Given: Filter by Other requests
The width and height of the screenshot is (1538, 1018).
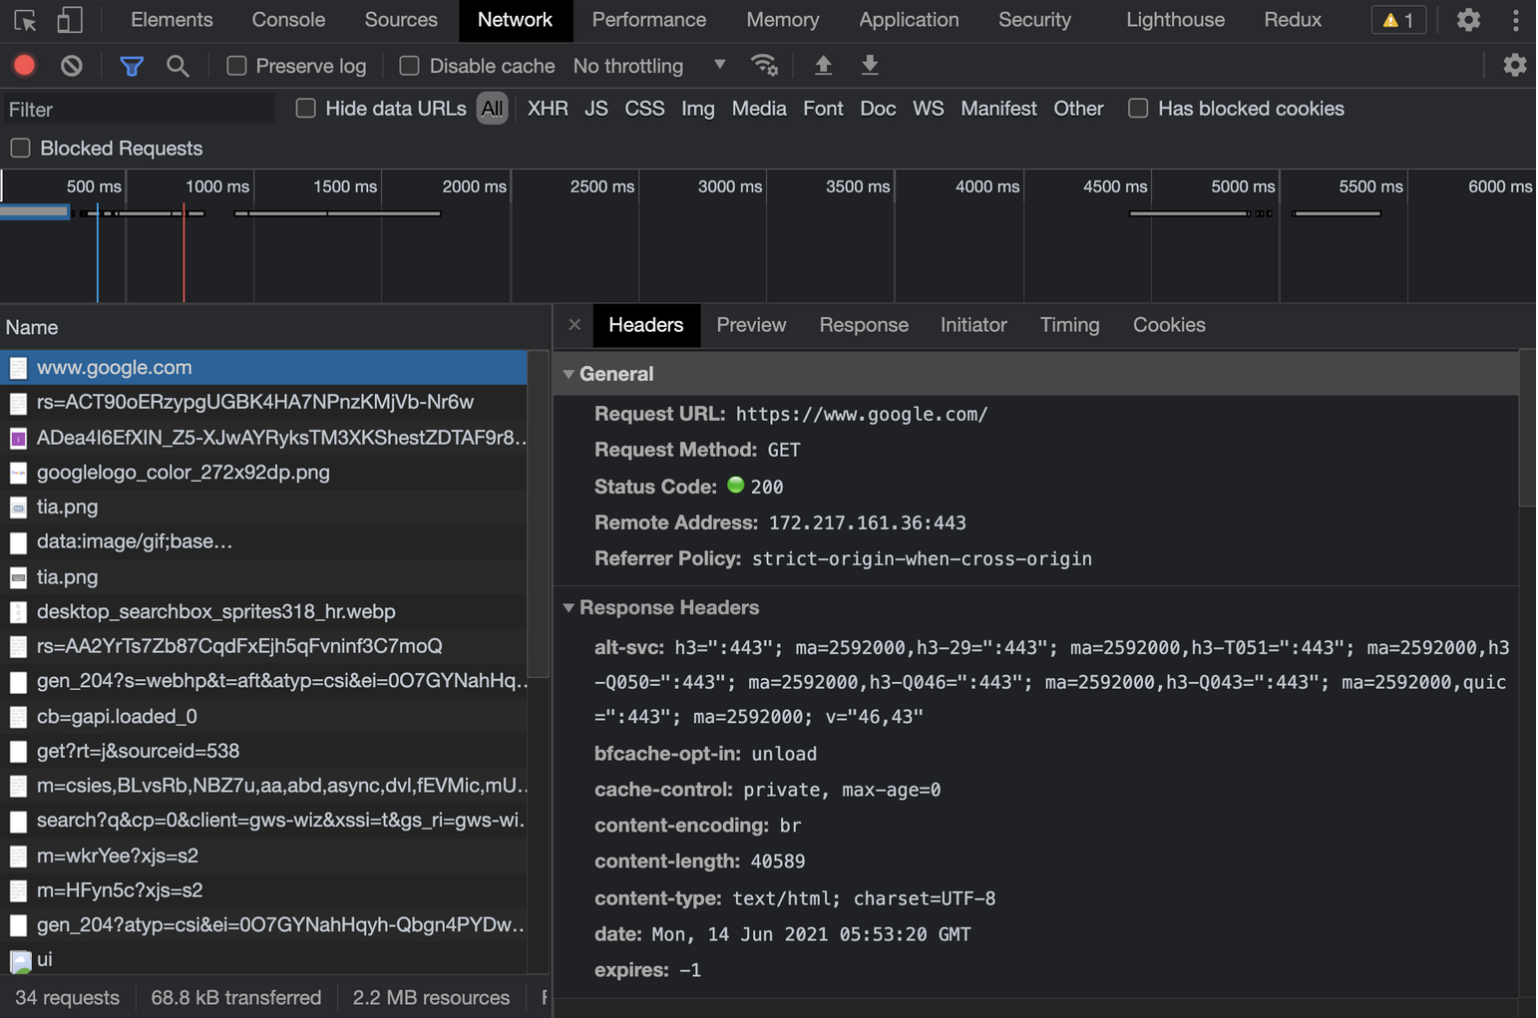Looking at the screenshot, I should [1078, 108].
